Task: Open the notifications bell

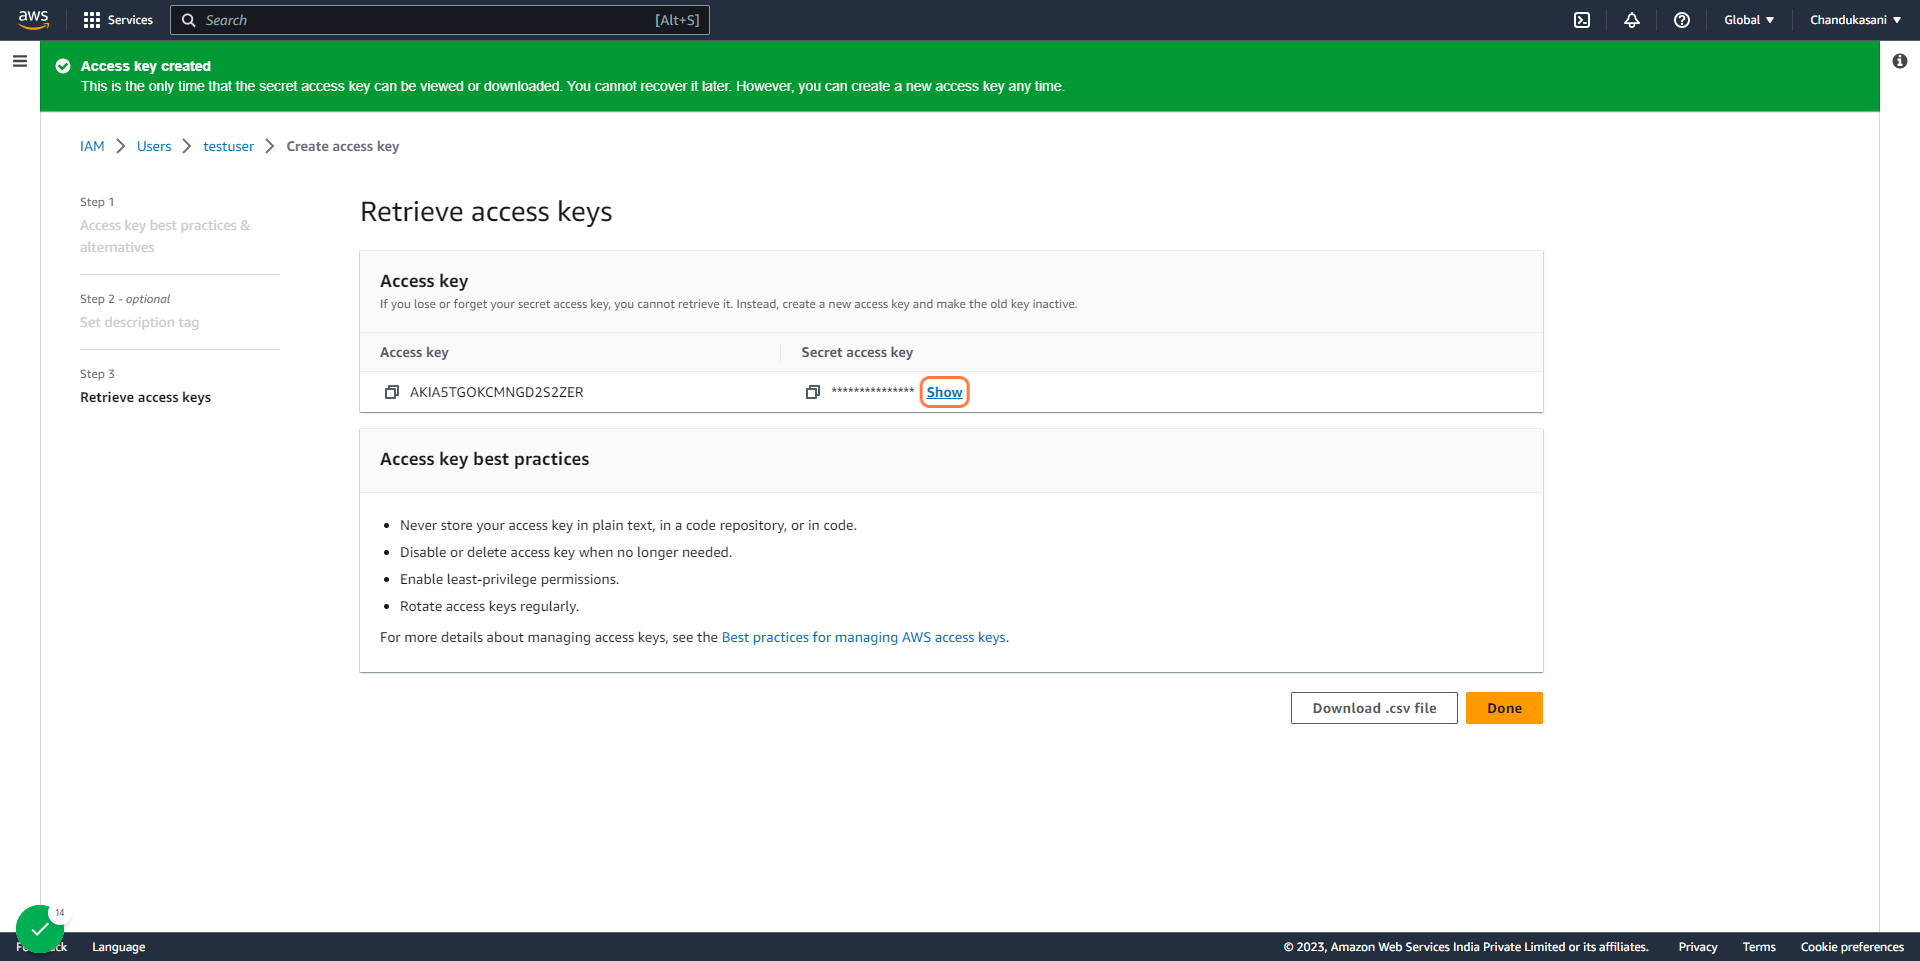Action: [1632, 20]
